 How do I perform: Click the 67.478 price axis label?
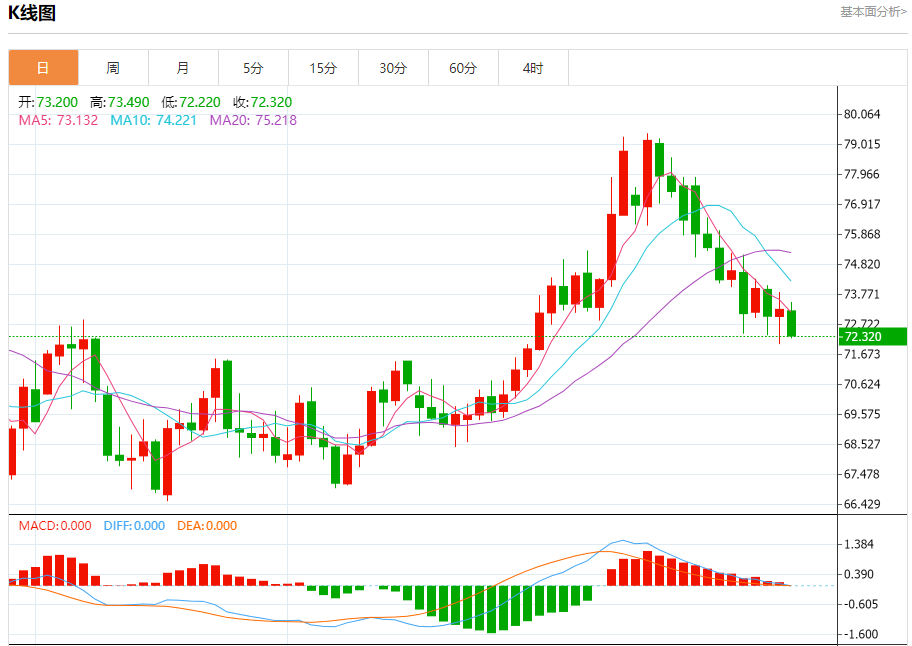point(862,474)
